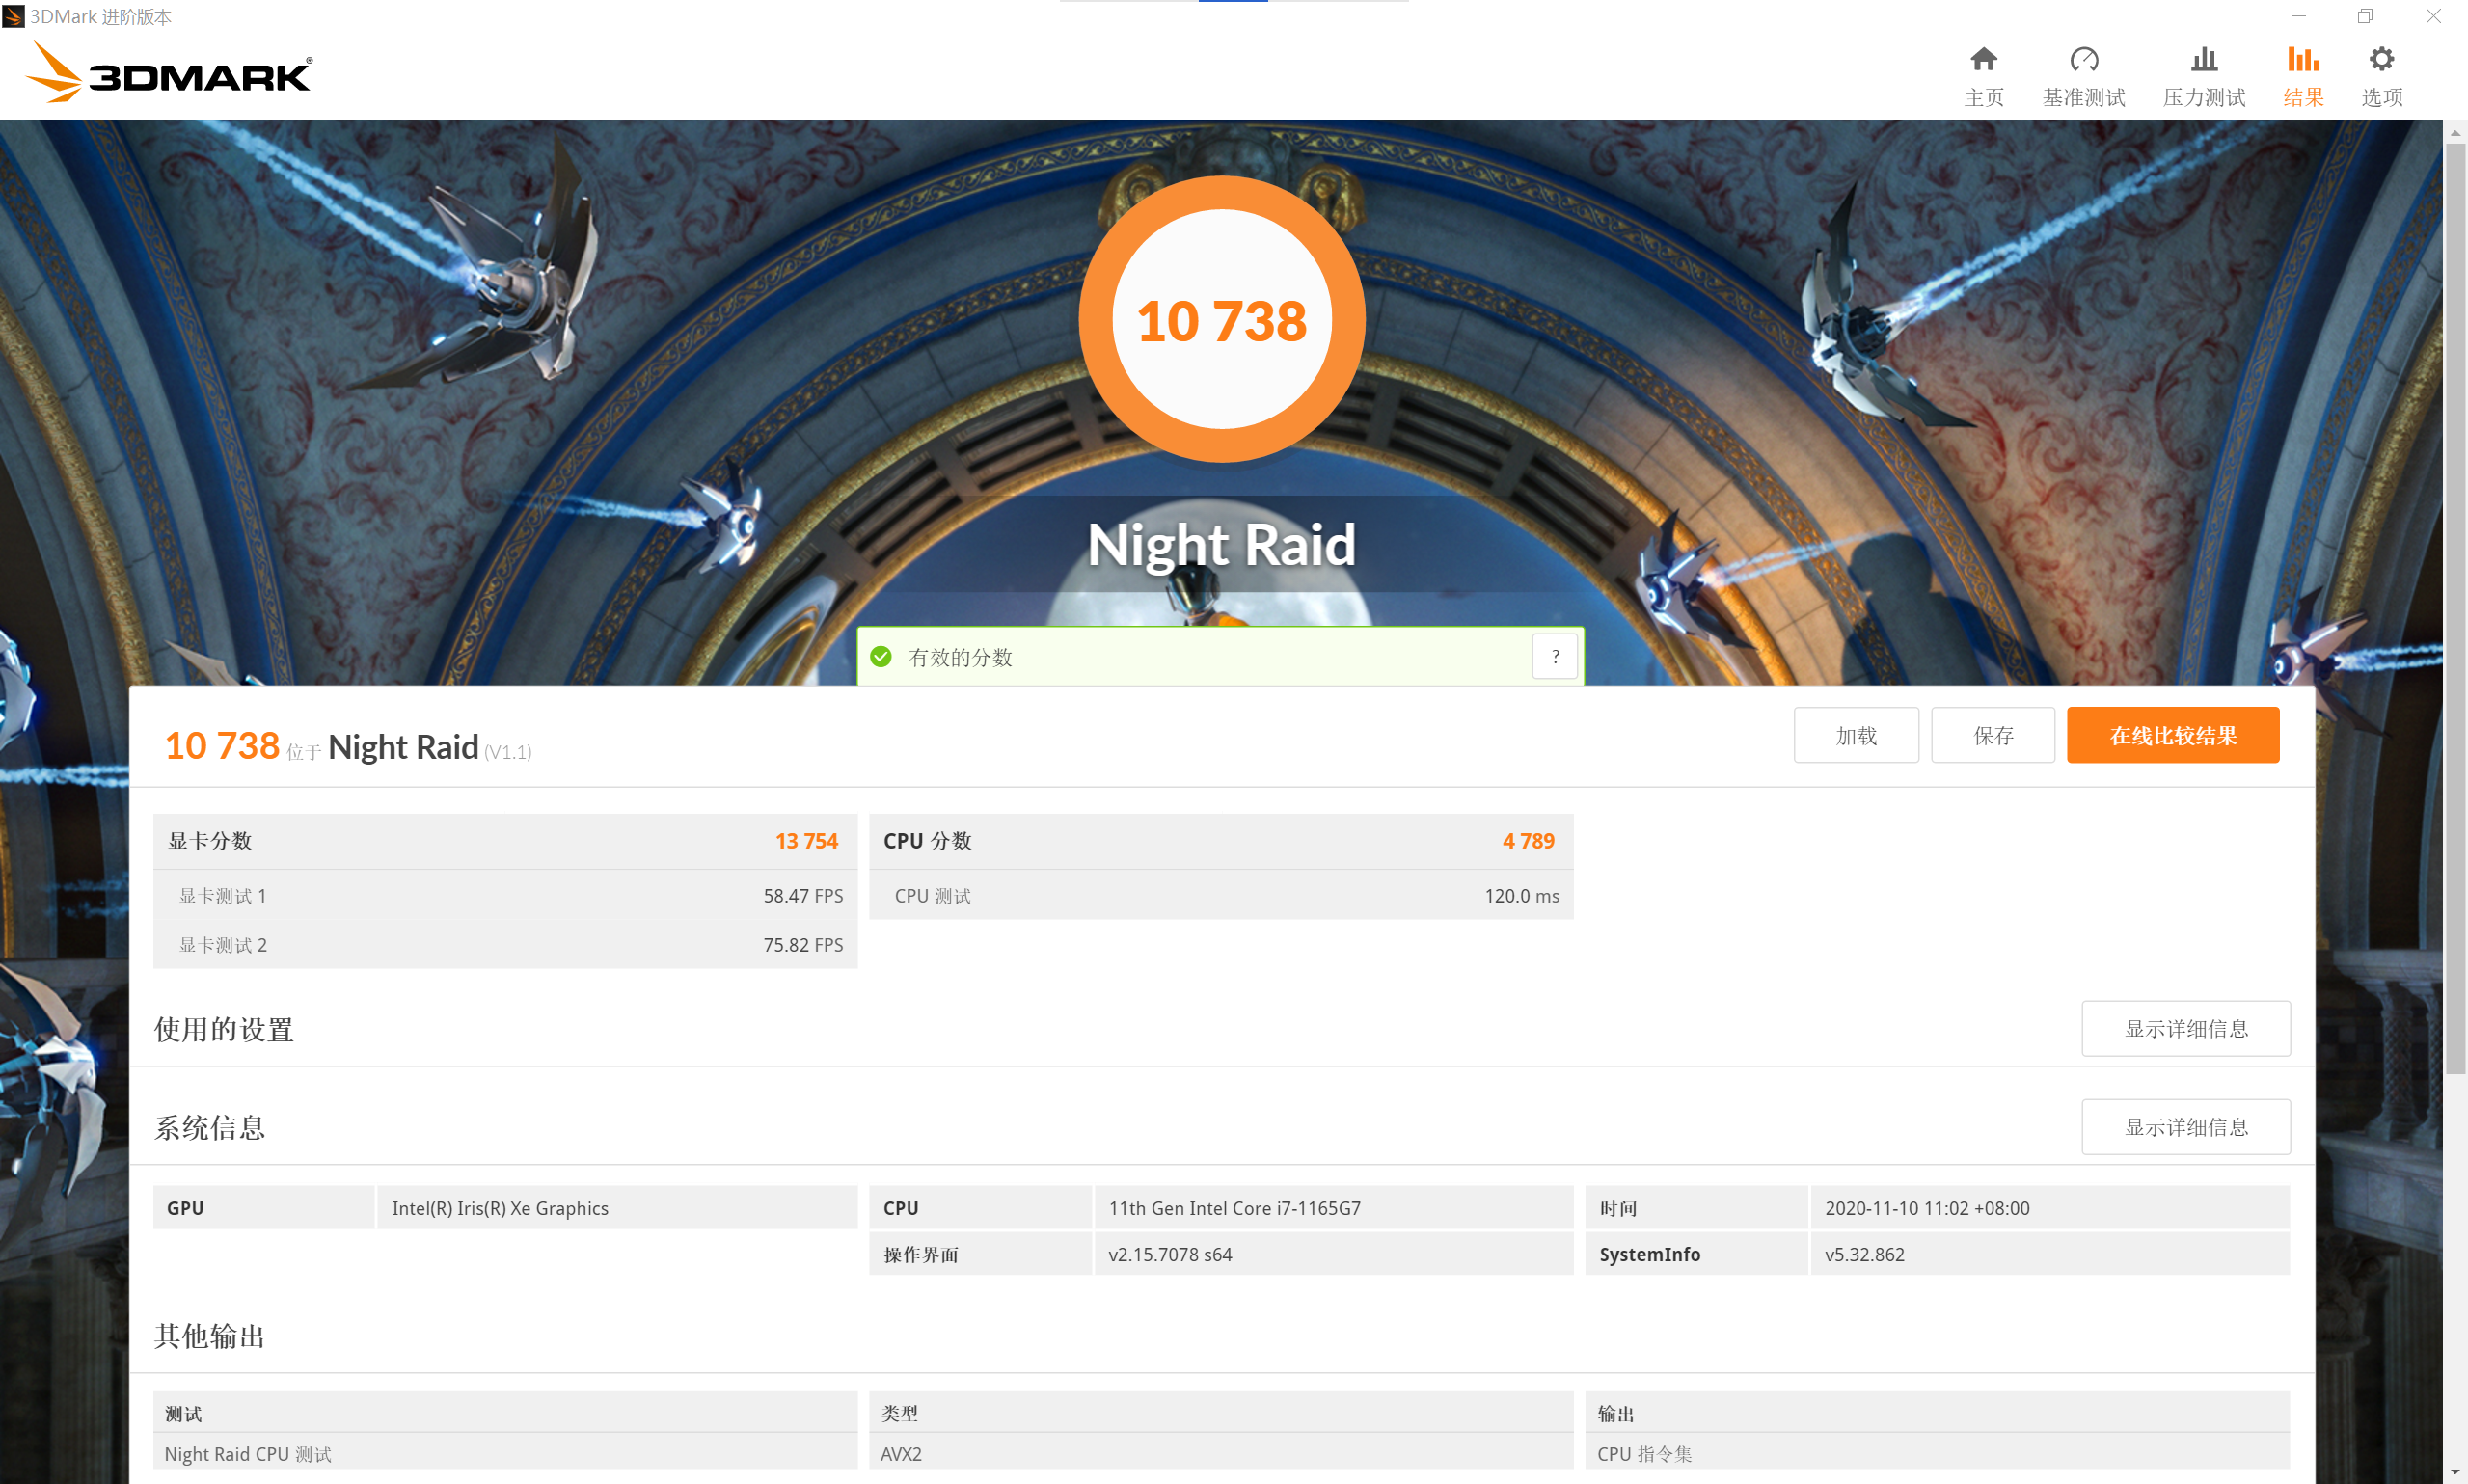Click the vertical scrollbar thumb
The height and width of the screenshot is (1484, 2468).
[2455, 610]
